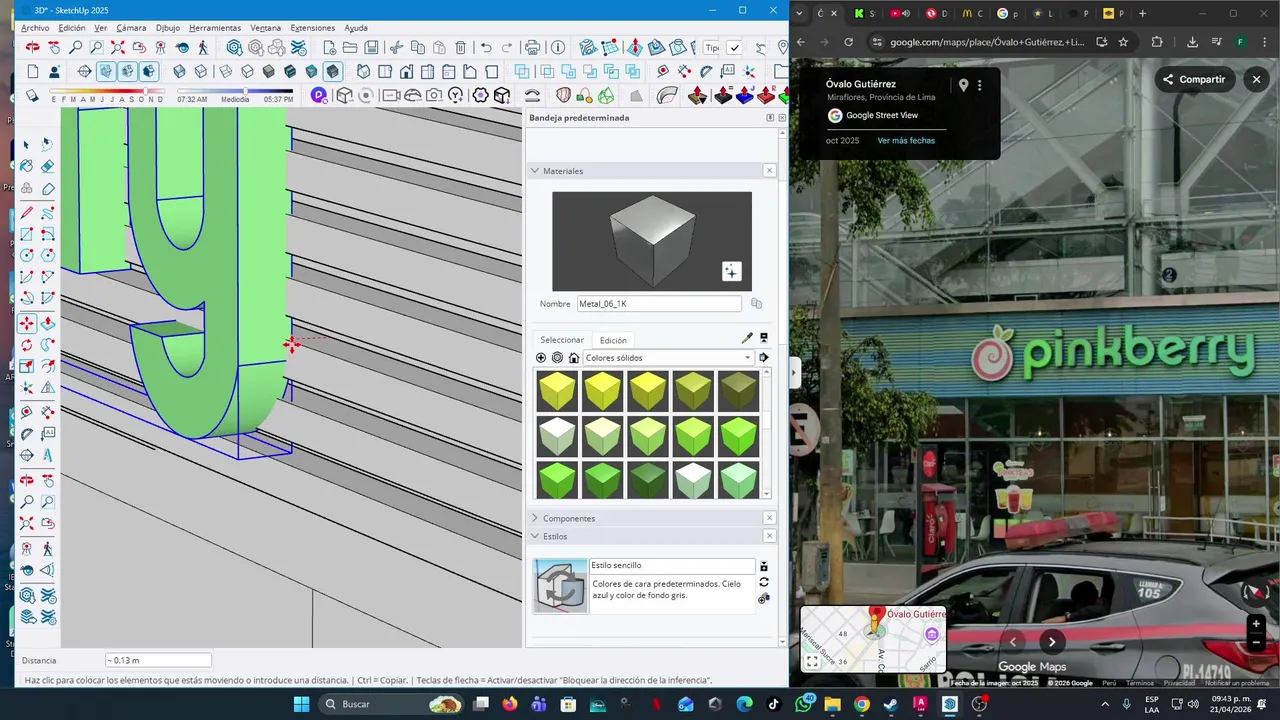Click the Add Location pin icon
This screenshot has width=1280, height=720.
[x=783, y=47]
